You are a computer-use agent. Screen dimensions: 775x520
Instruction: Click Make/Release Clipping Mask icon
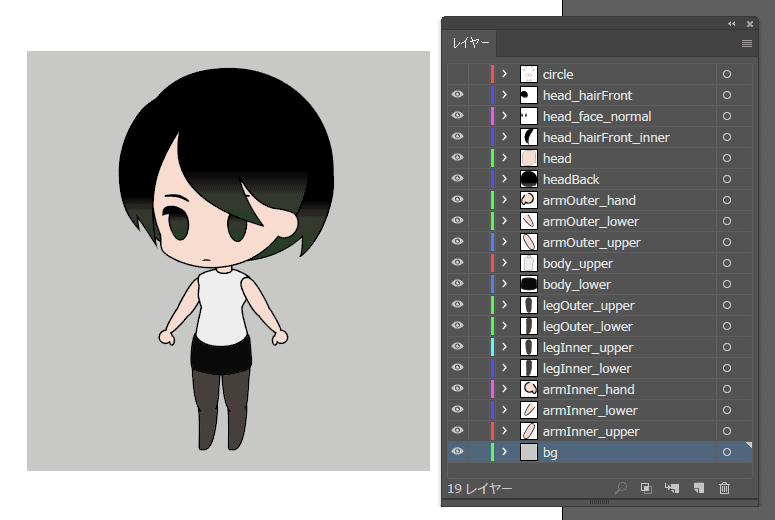click(647, 488)
